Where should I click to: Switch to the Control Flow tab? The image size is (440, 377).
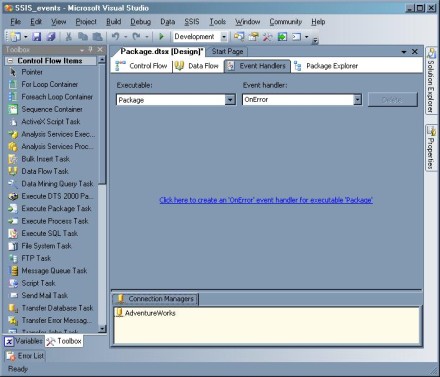[141, 66]
